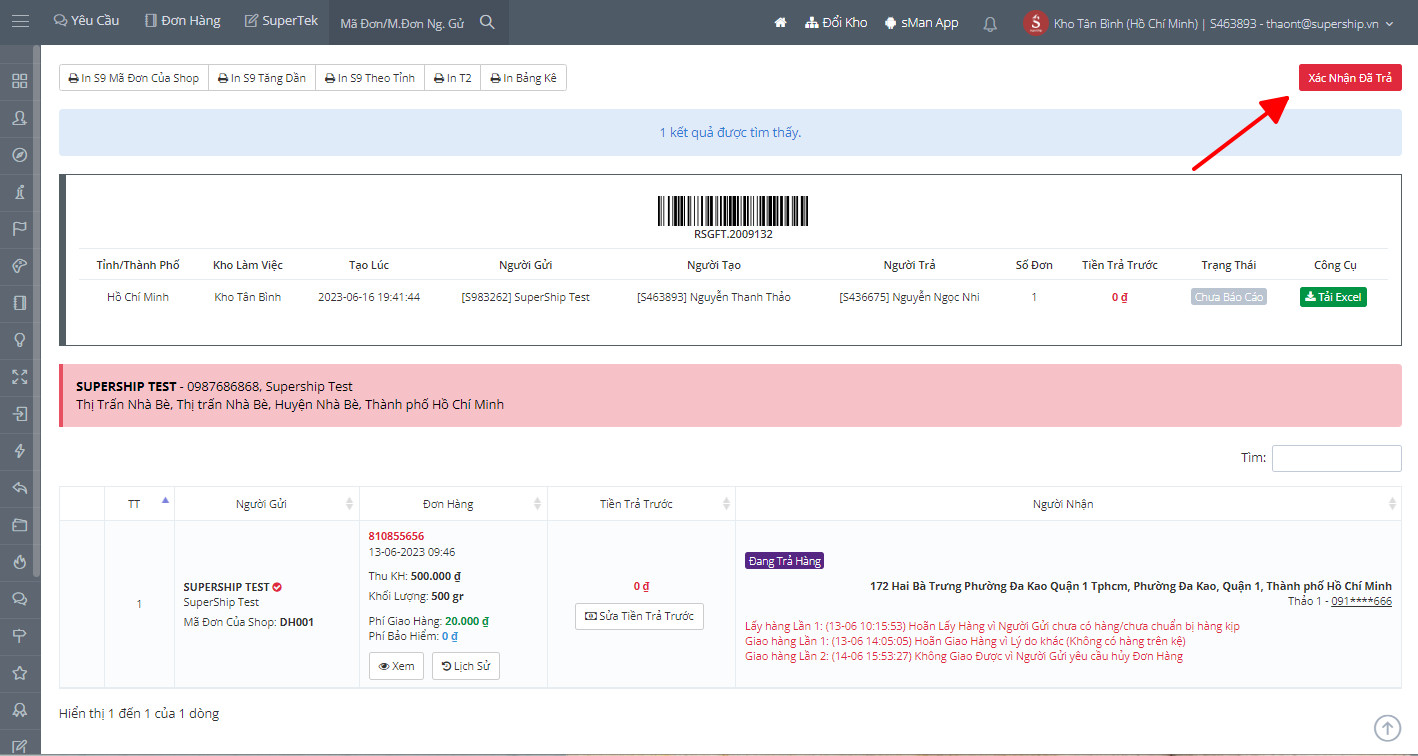The height and width of the screenshot is (756, 1418).
Task: Select the sidebar notebook icon
Action: click(19, 303)
